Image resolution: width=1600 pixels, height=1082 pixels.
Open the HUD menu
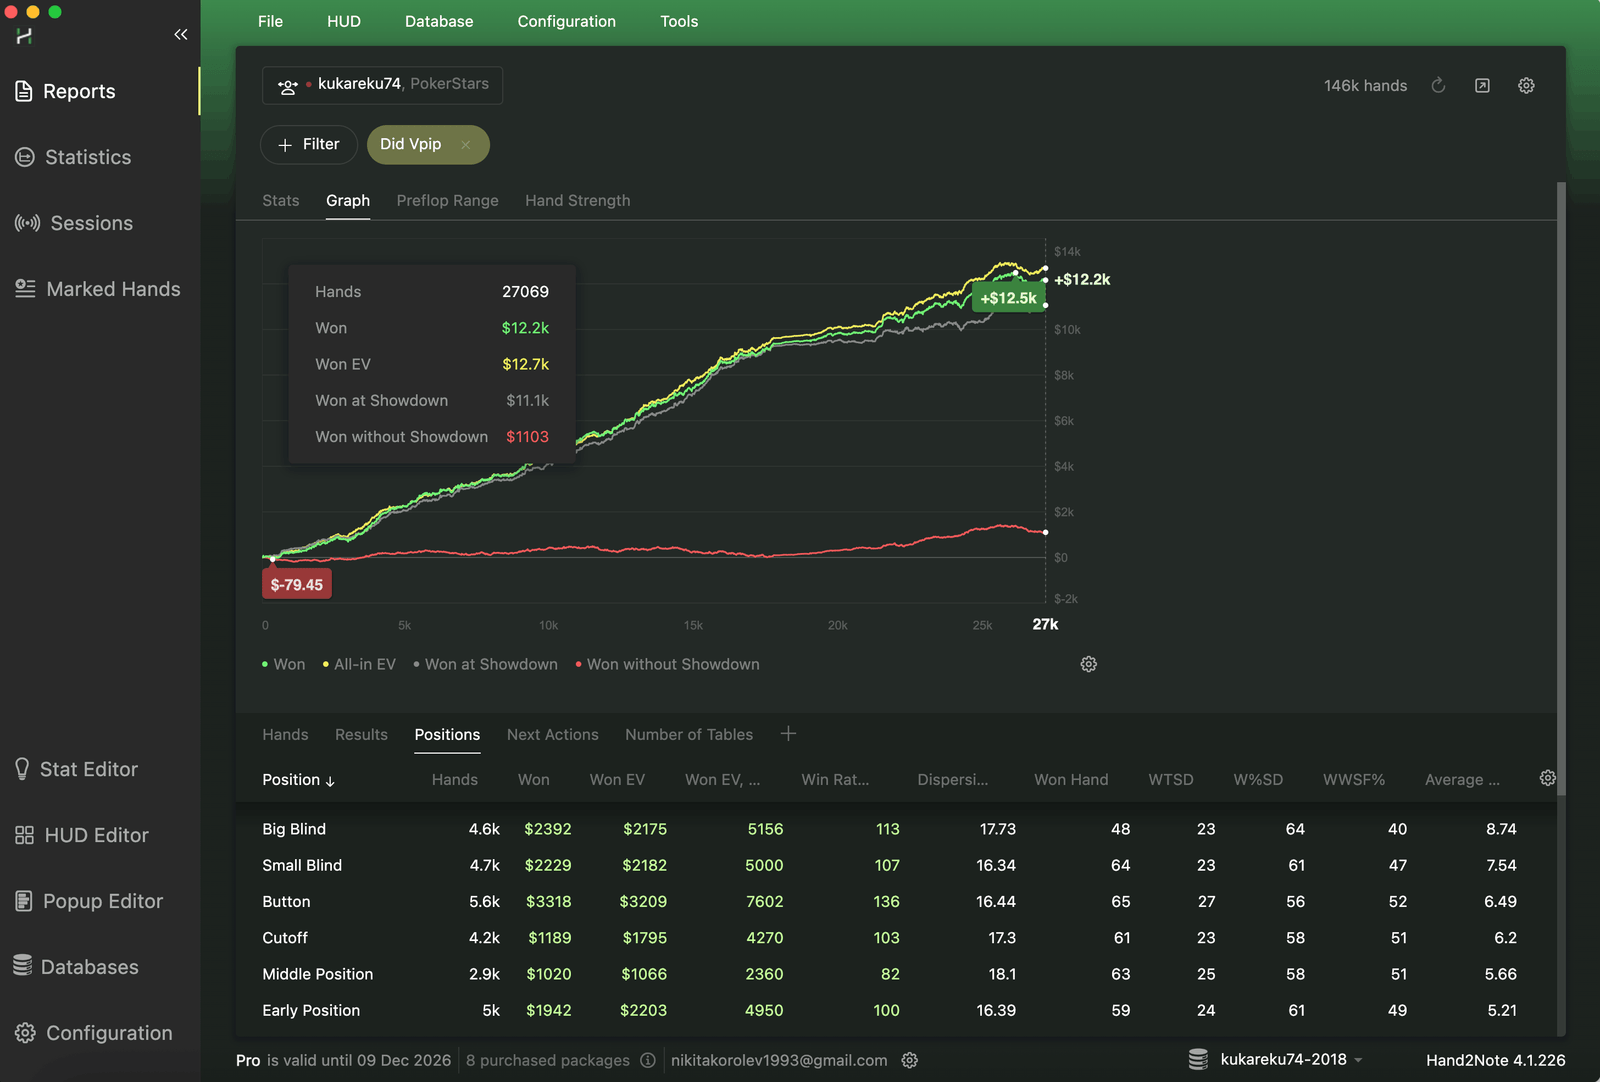coord(343,21)
